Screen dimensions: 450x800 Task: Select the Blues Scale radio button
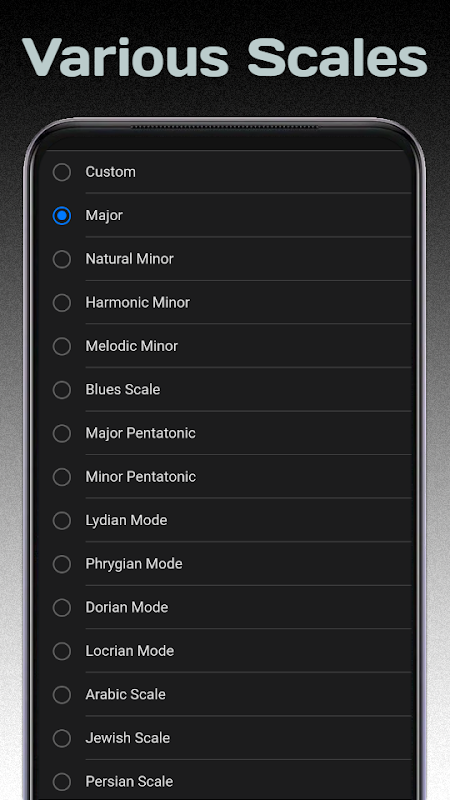tap(62, 390)
